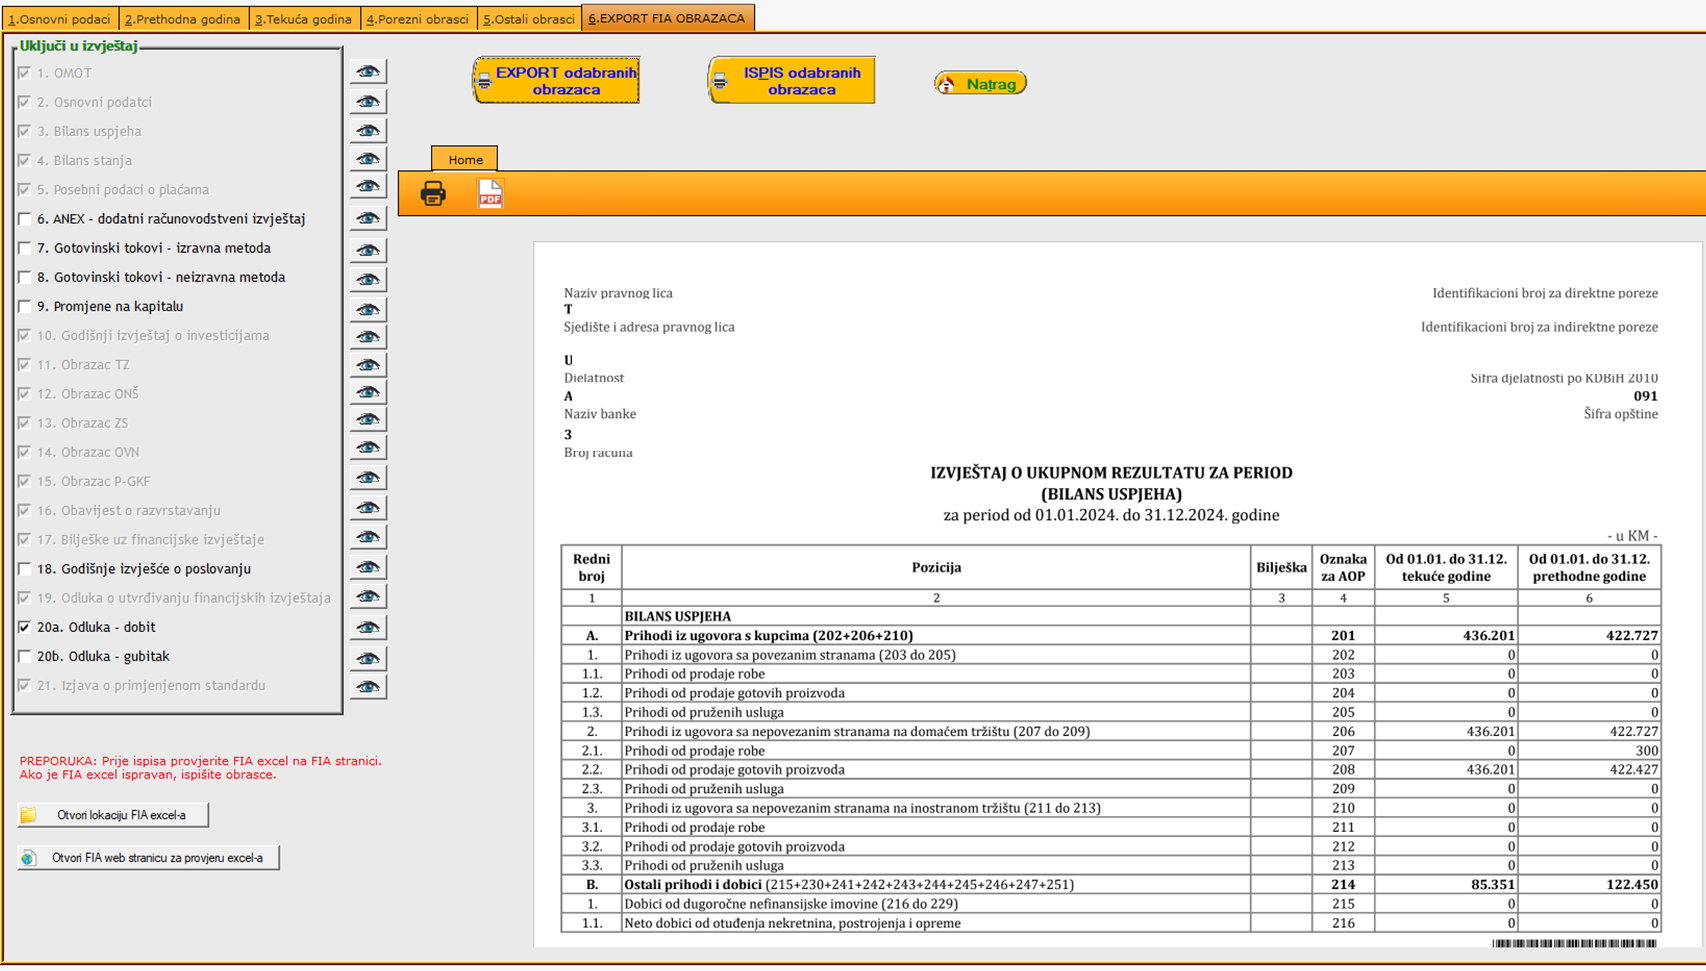Click 'Neto dobici od otuđenja nekretnina' row
The width and height of the screenshot is (1706, 971).
point(1110,923)
